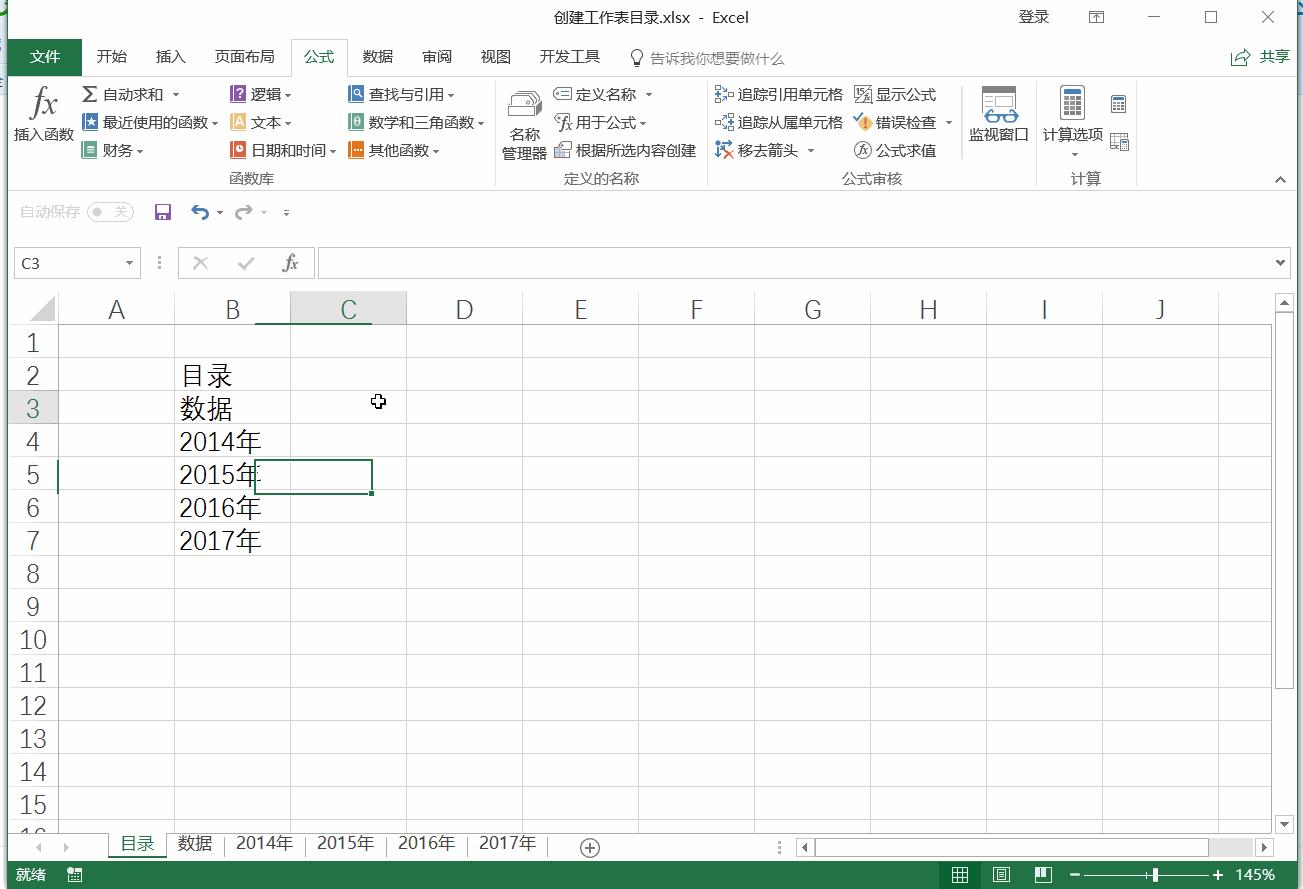The height and width of the screenshot is (889, 1303).
Task: Select Trace Precedents (追踪引用单元格)
Action: [x=779, y=94]
